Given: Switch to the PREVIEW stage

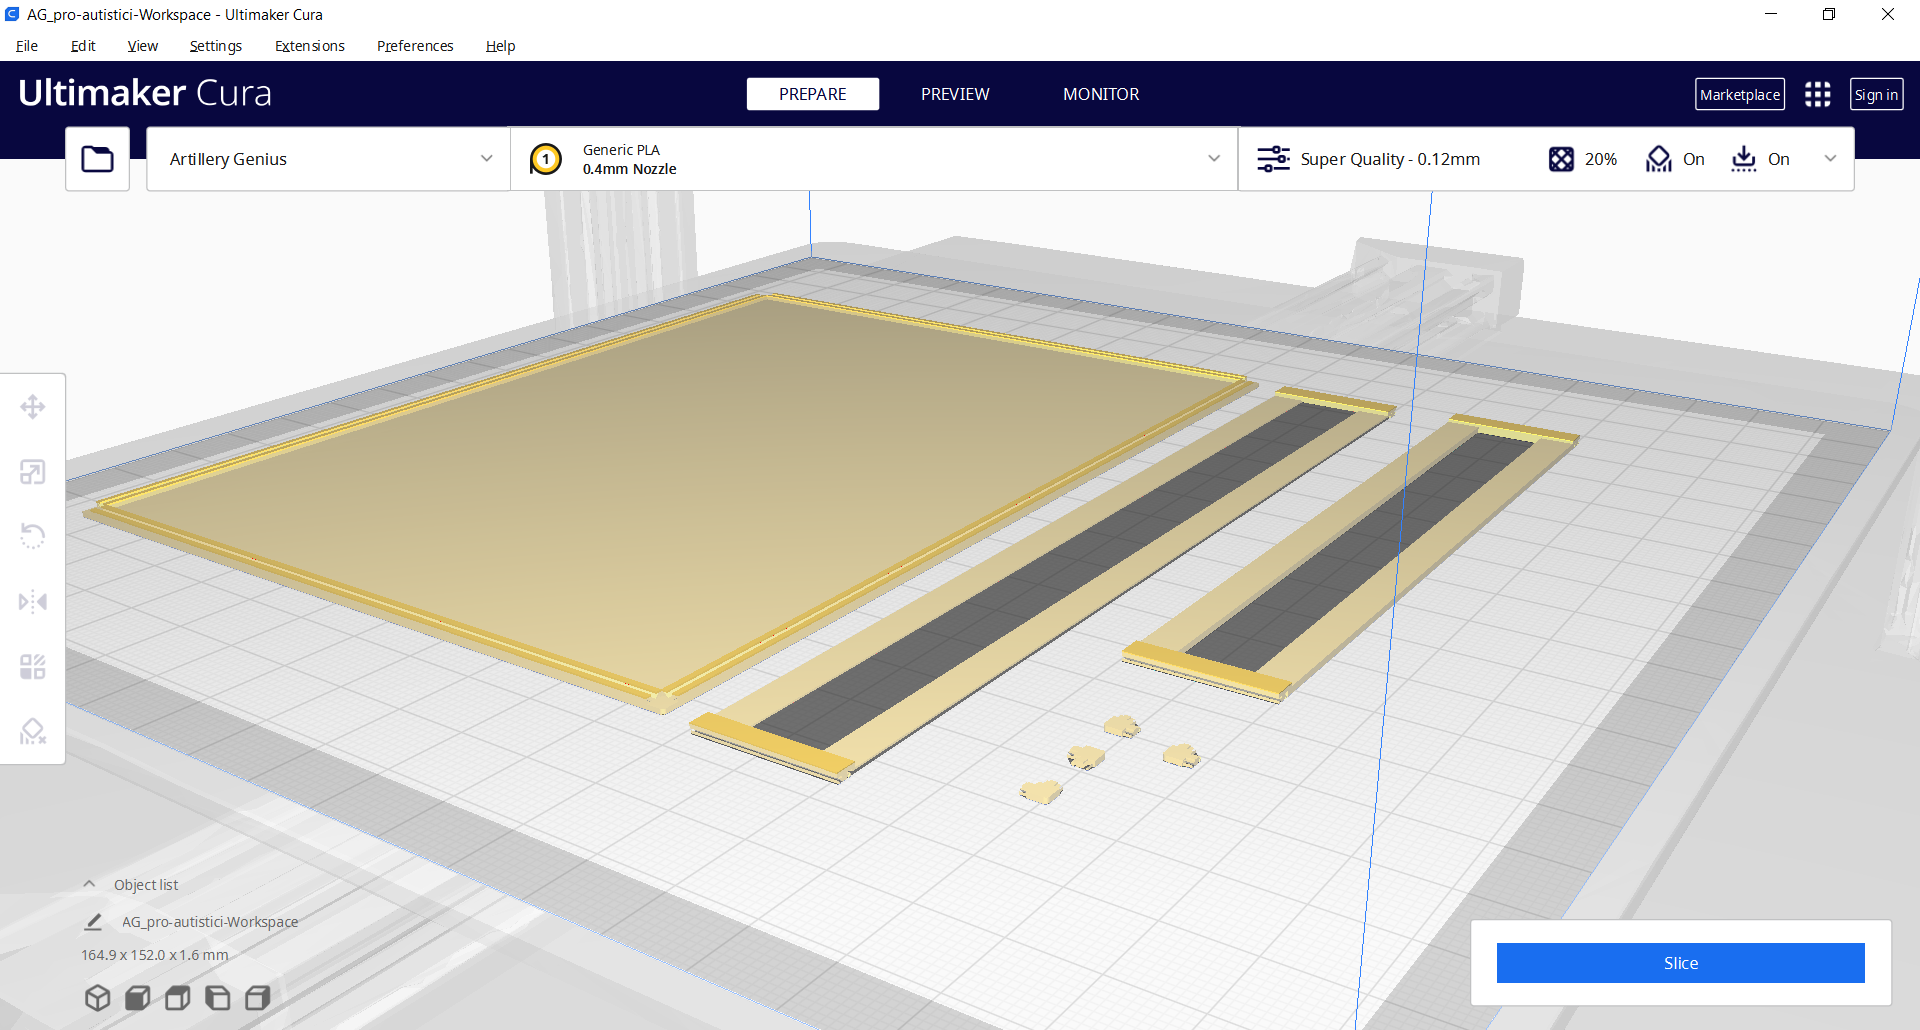Looking at the screenshot, I should pyautogui.click(x=955, y=94).
